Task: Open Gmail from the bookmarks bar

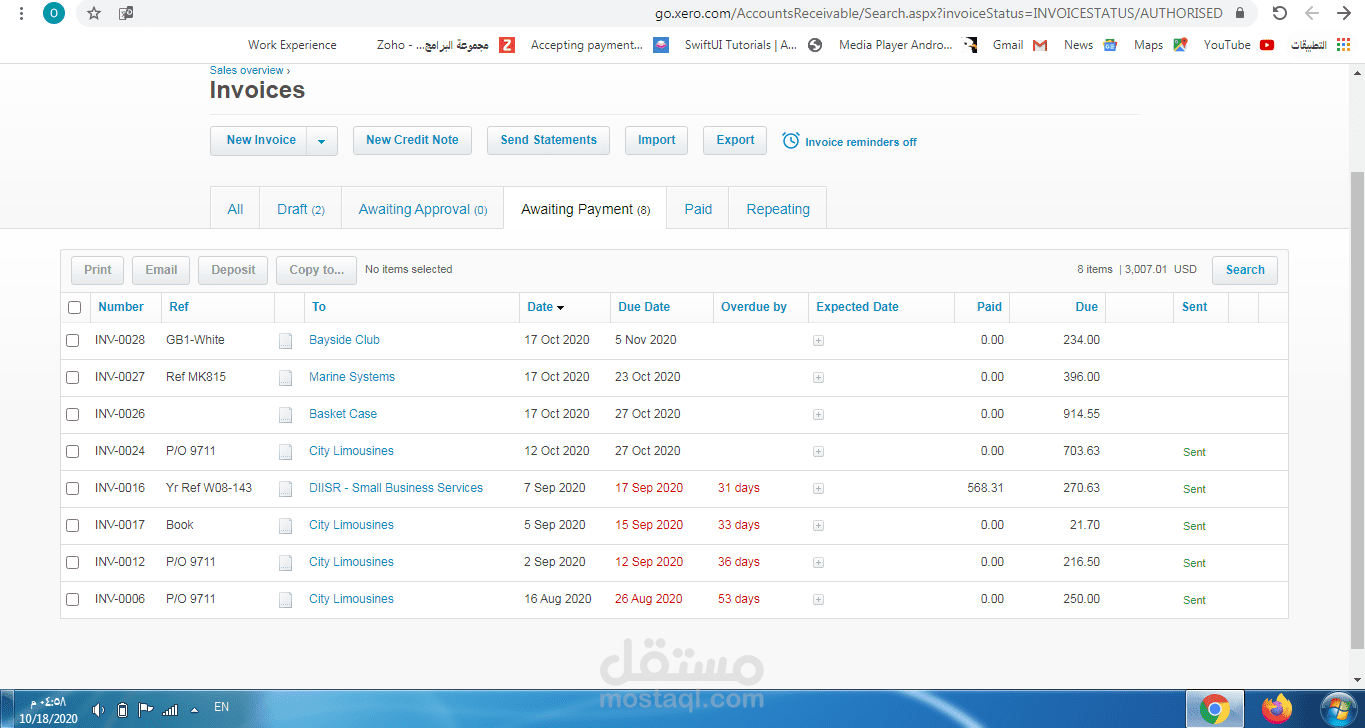Action: pos(1015,44)
